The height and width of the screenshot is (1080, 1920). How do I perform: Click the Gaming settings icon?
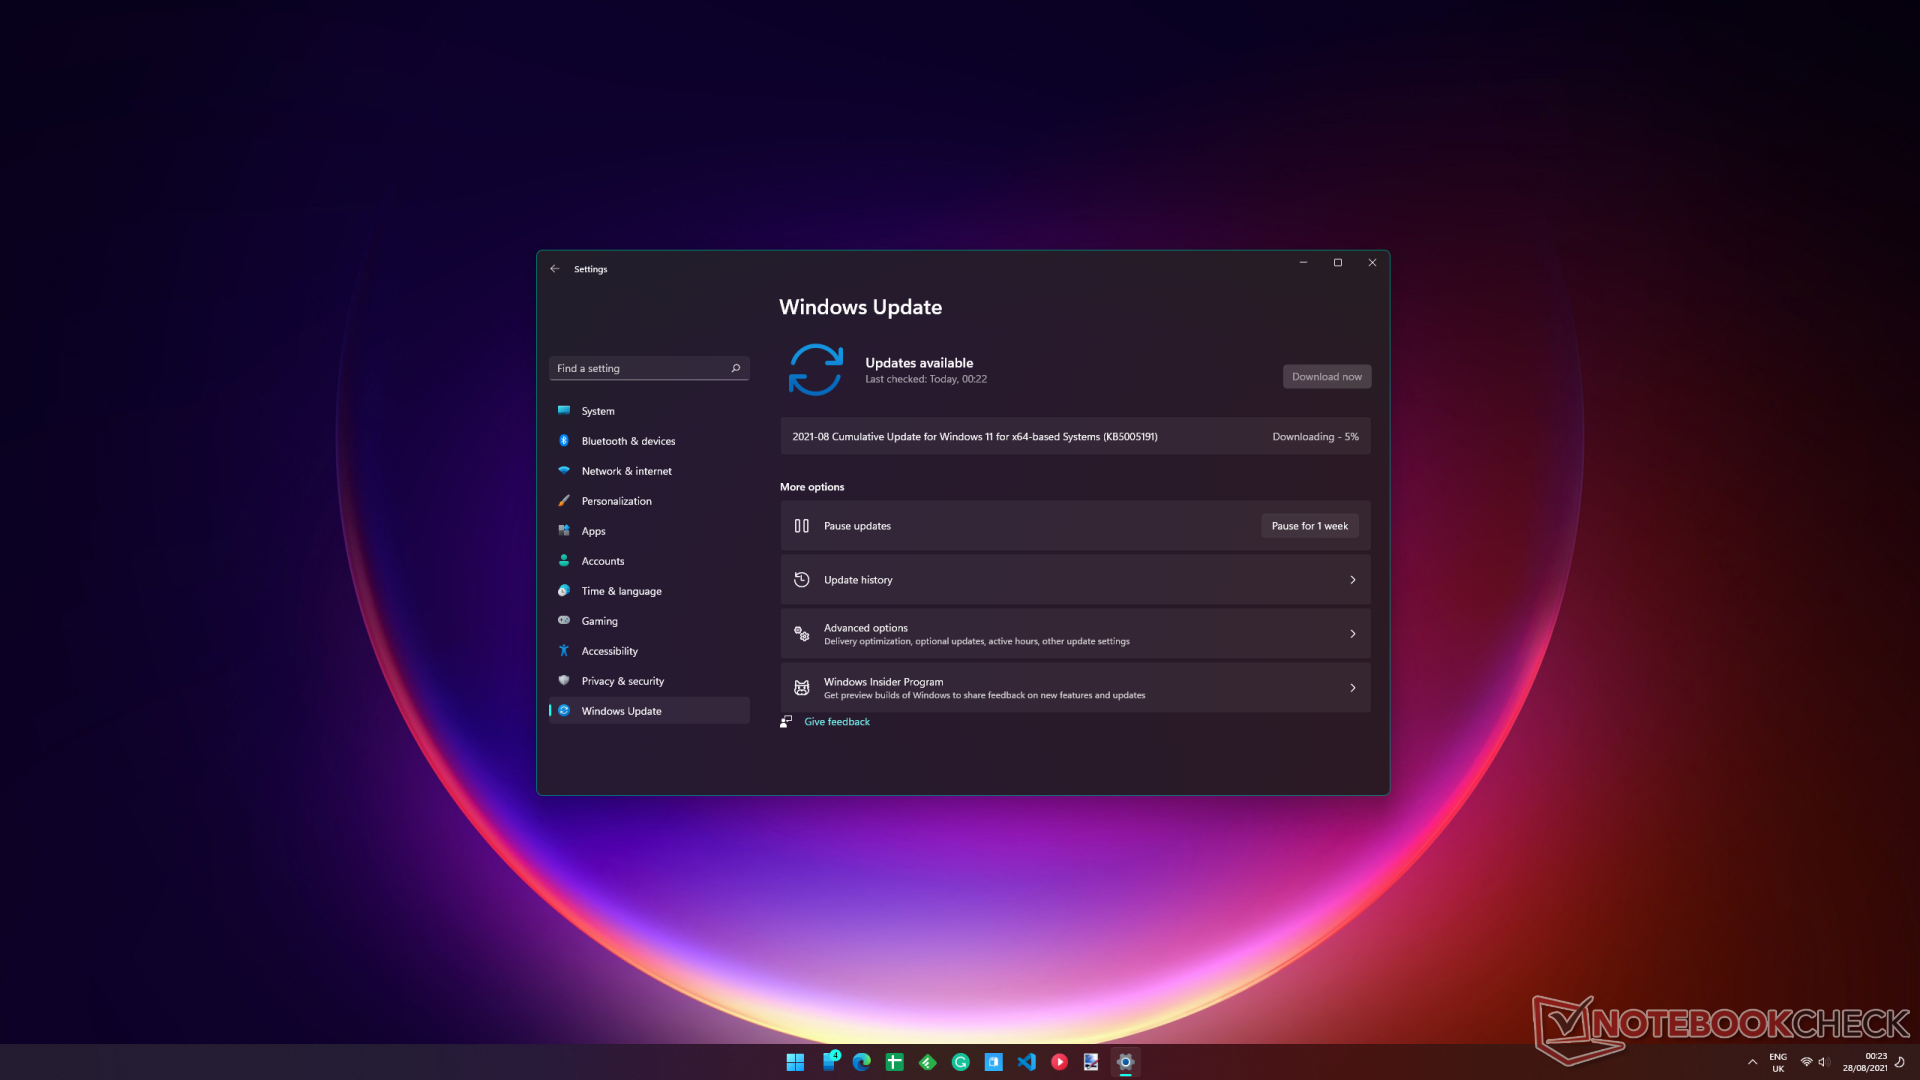tap(563, 620)
